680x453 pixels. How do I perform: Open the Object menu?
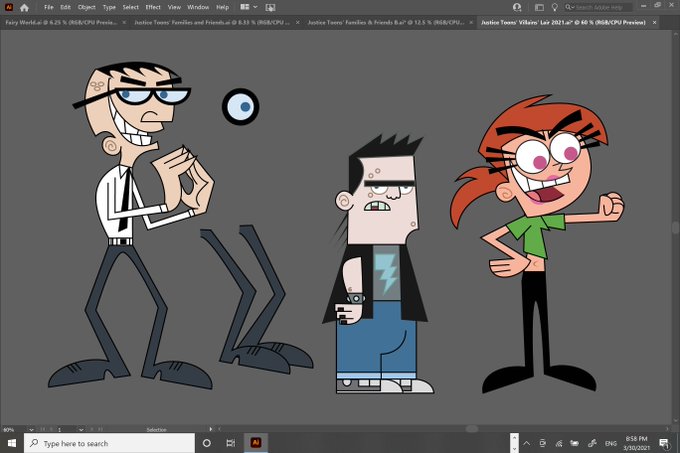[87, 7]
